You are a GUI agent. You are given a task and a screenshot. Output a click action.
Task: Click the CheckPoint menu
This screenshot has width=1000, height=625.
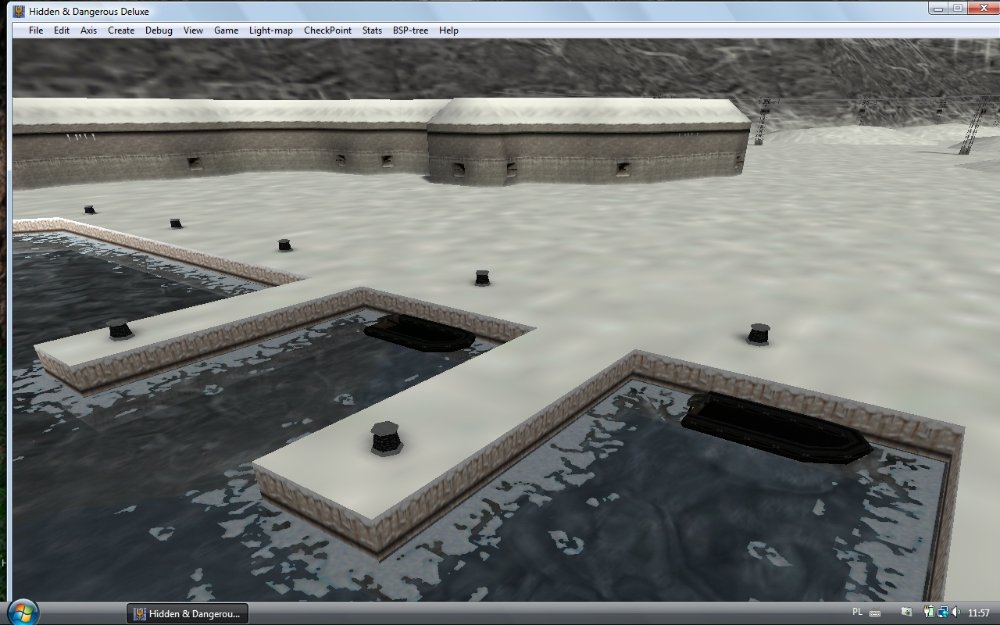click(328, 30)
